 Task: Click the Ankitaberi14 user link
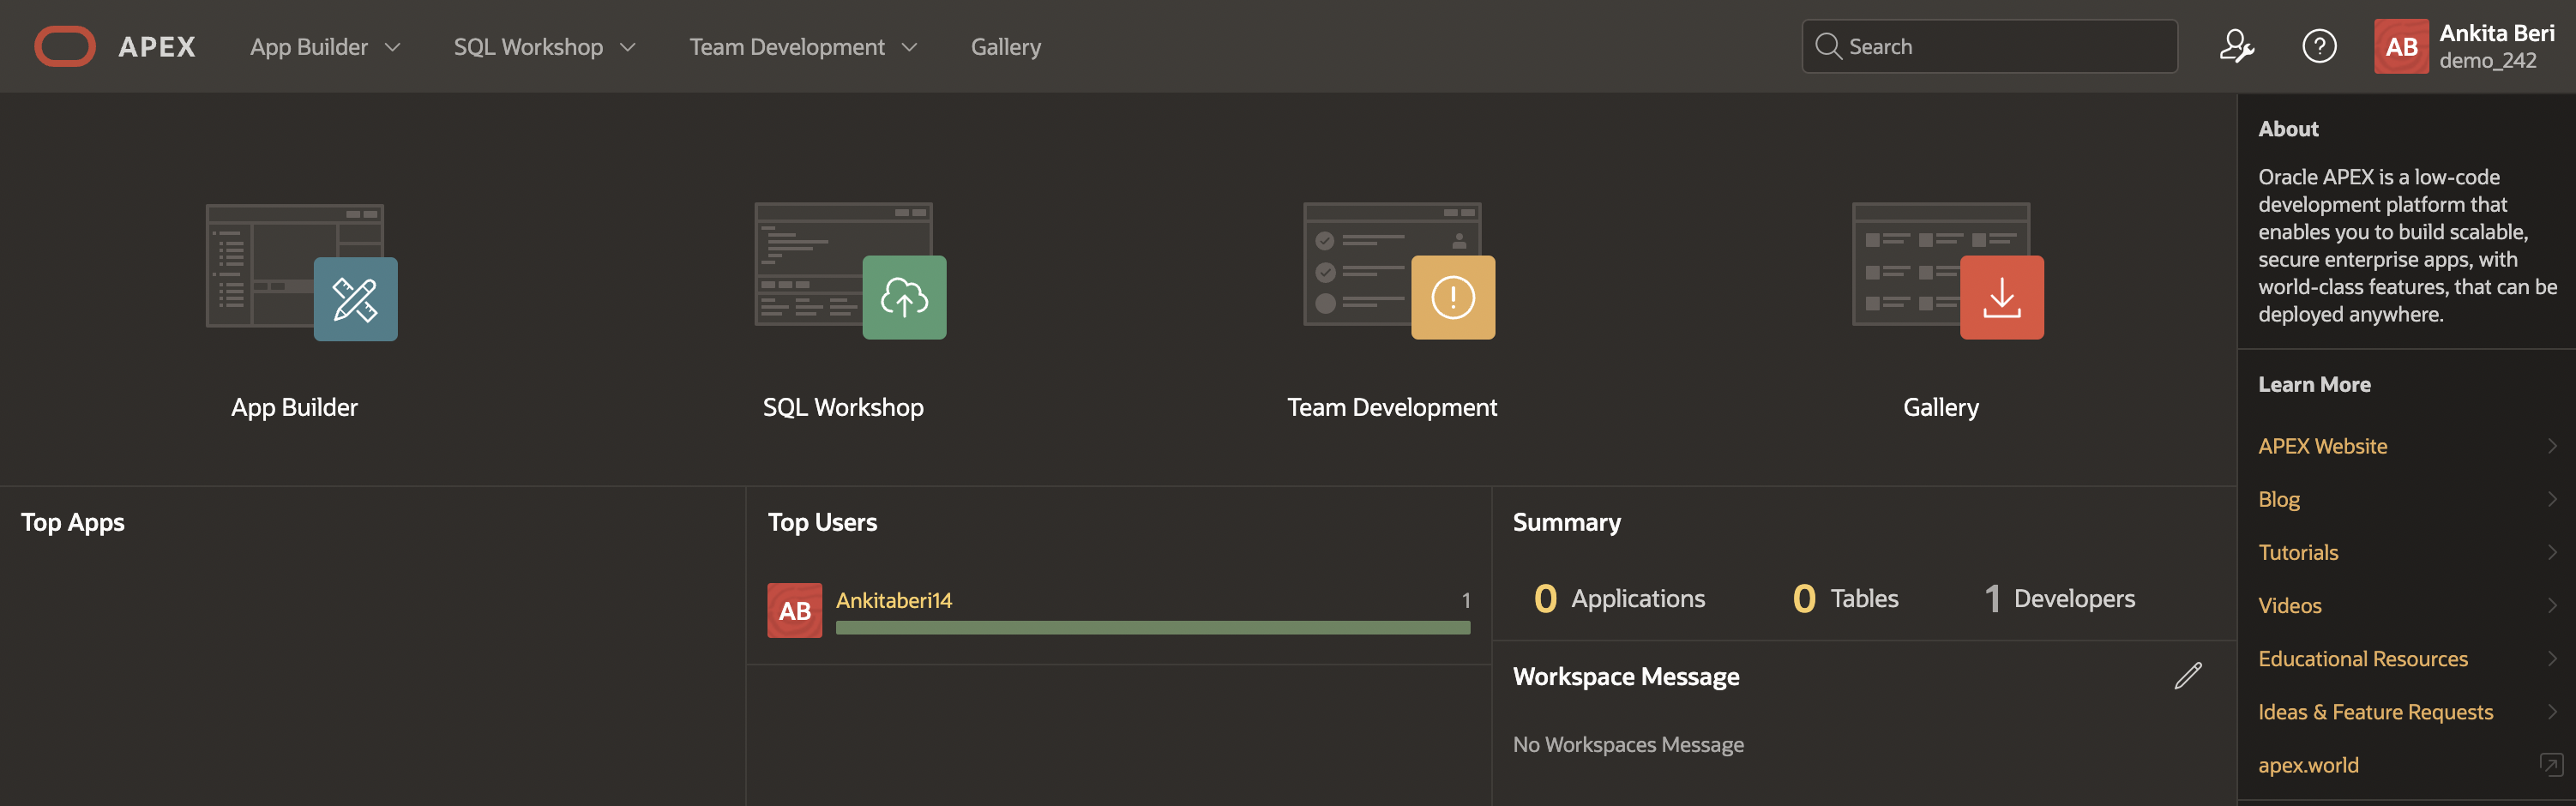pyautogui.click(x=893, y=600)
